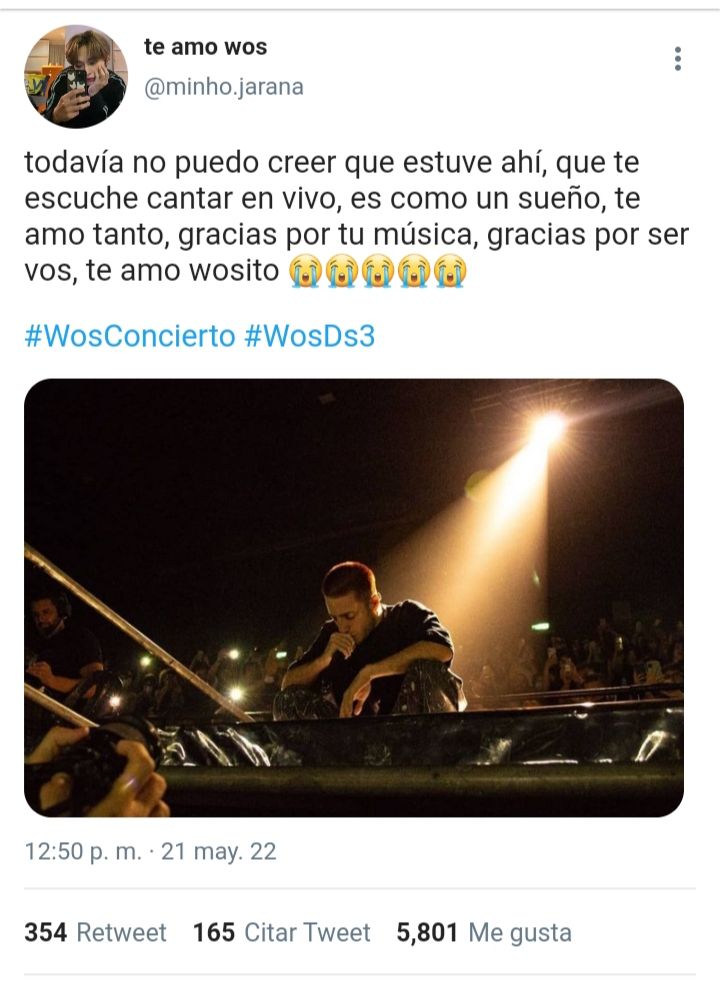This screenshot has width=720, height=984.
Task: Tap the bright spotlight in the concert photo
Action: (547, 428)
